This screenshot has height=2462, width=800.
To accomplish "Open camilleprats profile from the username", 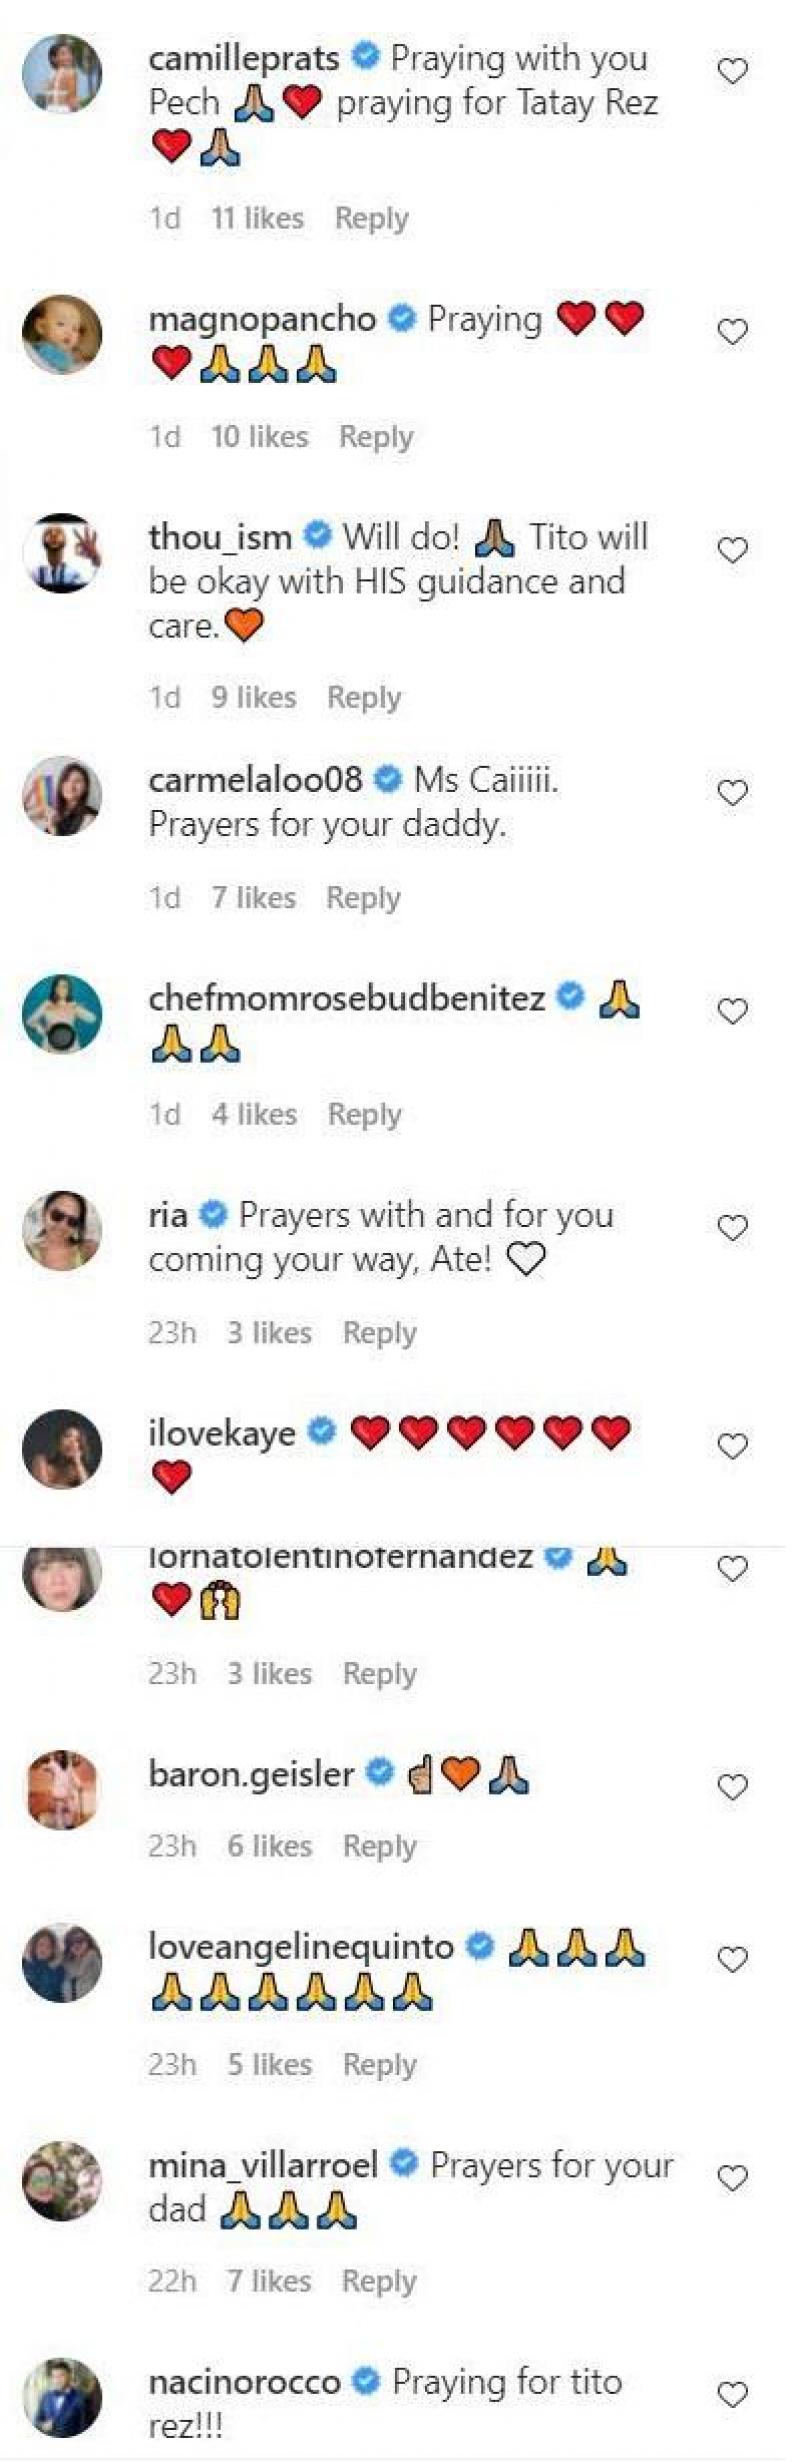I will [244, 58].
